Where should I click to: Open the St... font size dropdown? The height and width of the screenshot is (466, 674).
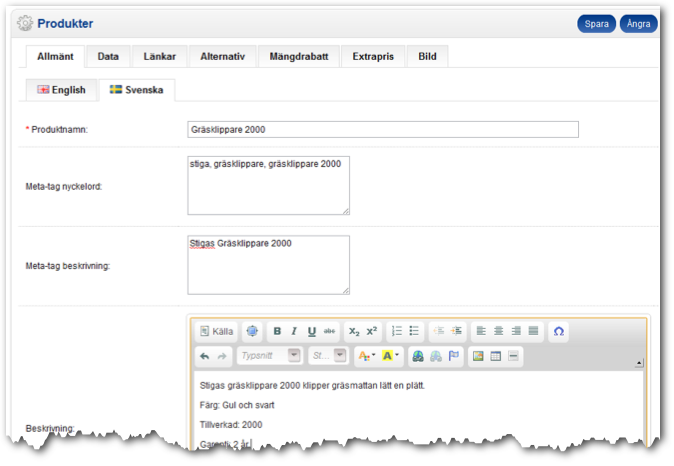coord(328,356)
